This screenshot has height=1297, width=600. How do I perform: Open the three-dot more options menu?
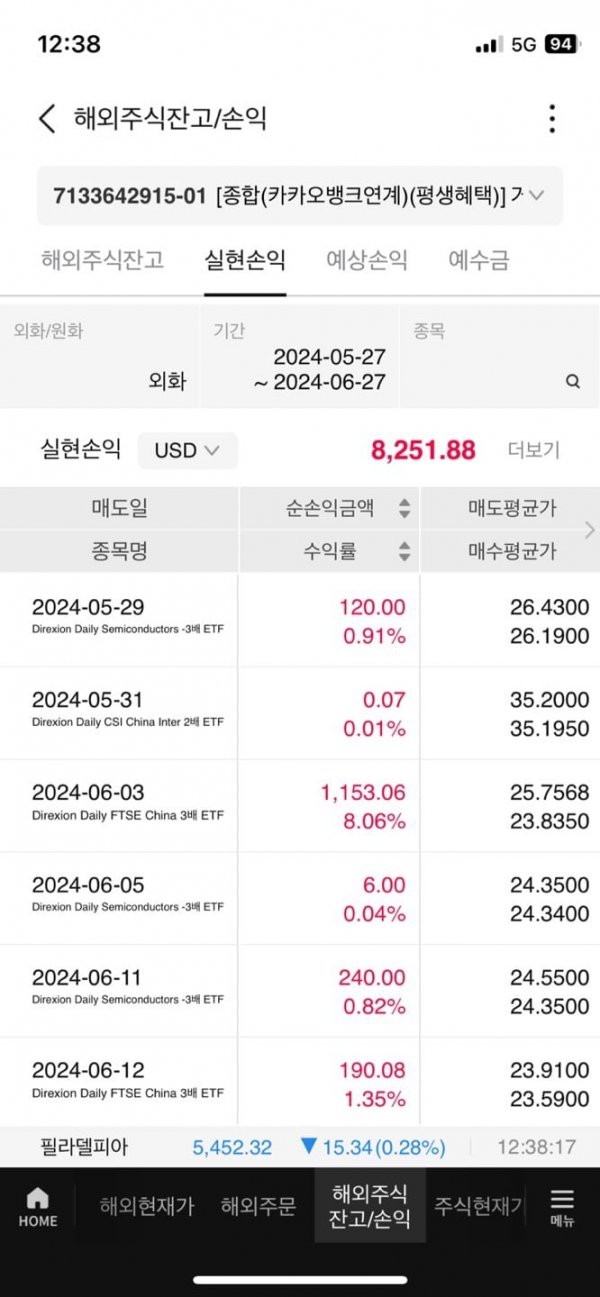point(551,118)
